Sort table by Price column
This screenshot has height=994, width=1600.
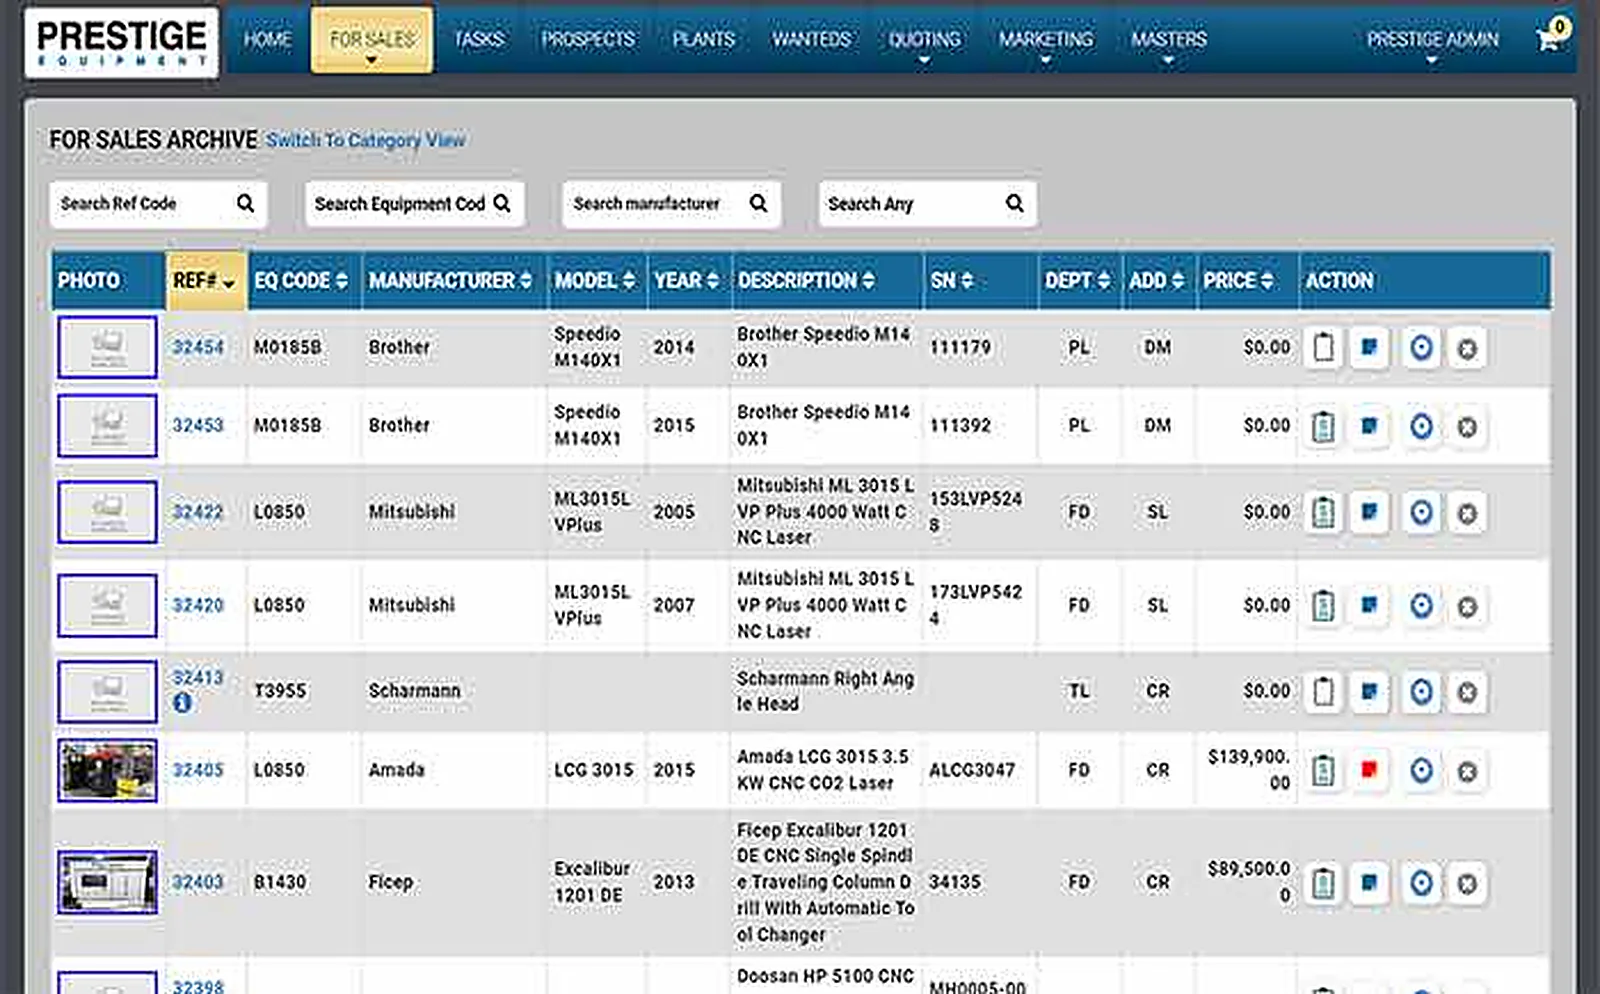[1238, 281]
